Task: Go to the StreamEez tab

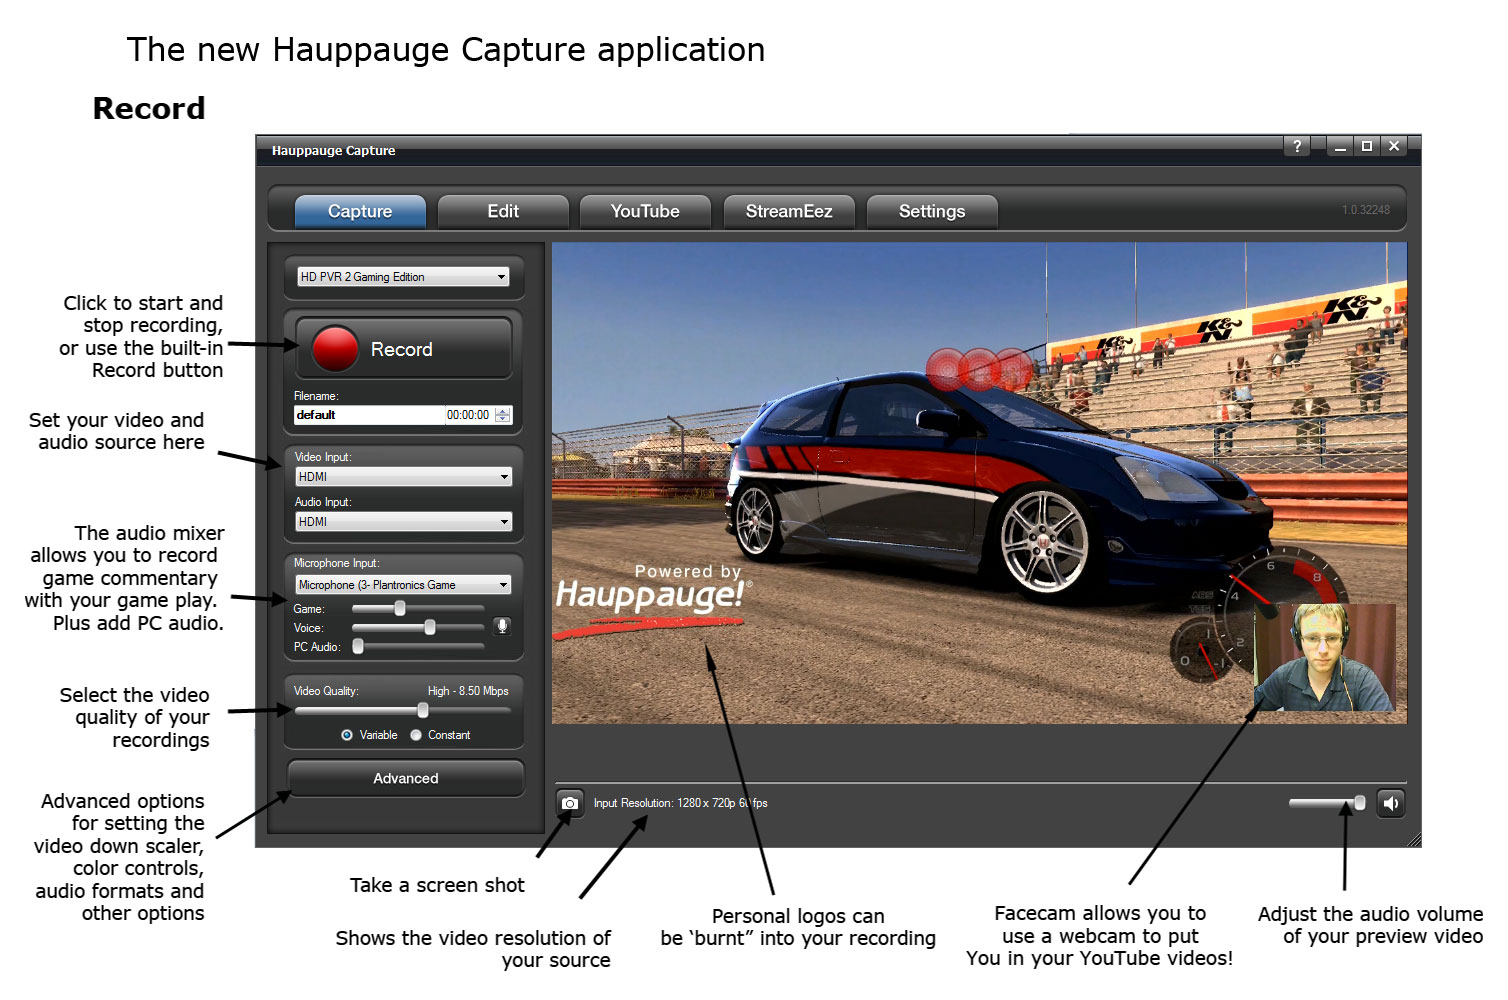Action: 789,212
